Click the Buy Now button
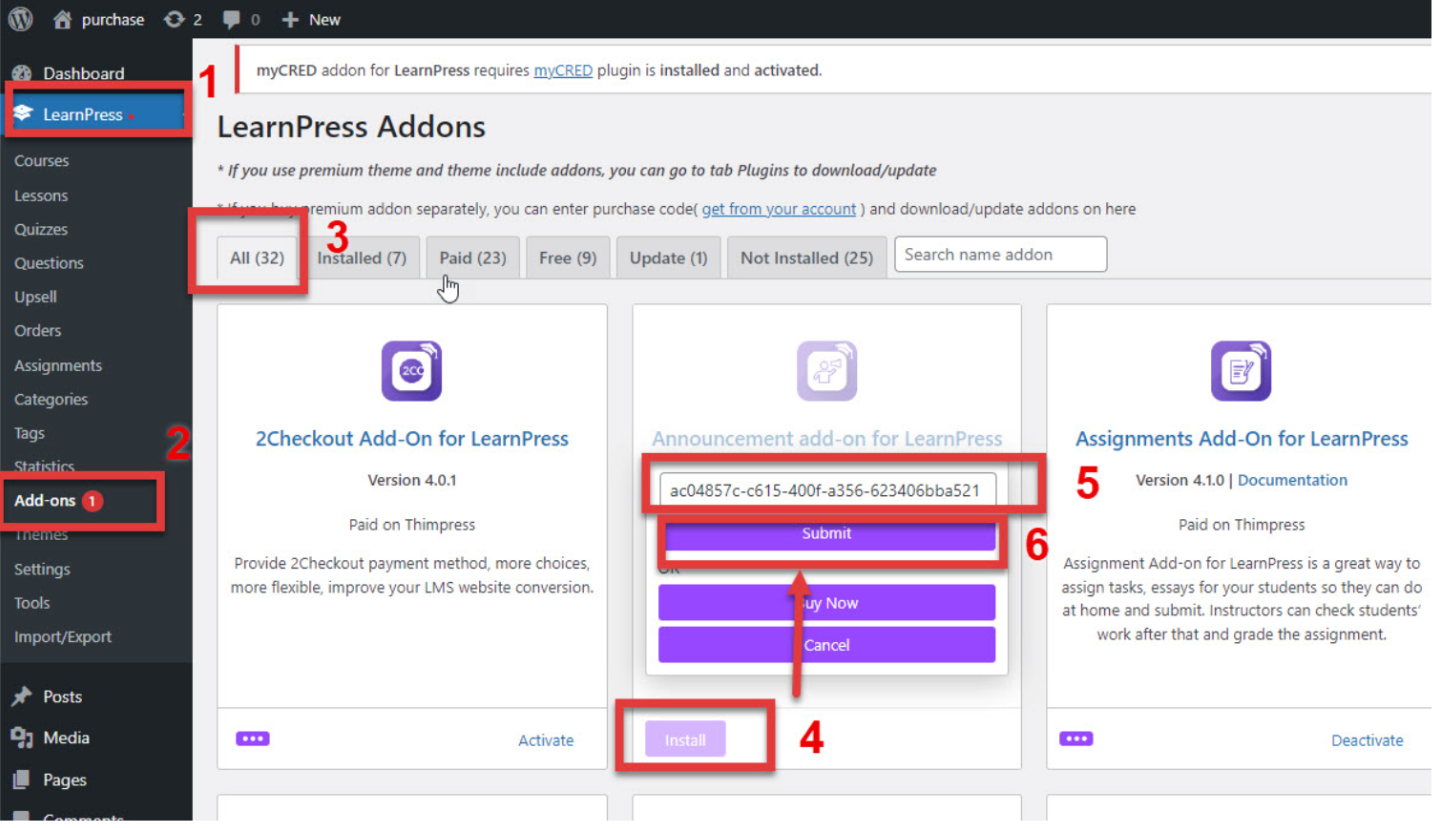 pyautogui.click(x=827, y=603)
